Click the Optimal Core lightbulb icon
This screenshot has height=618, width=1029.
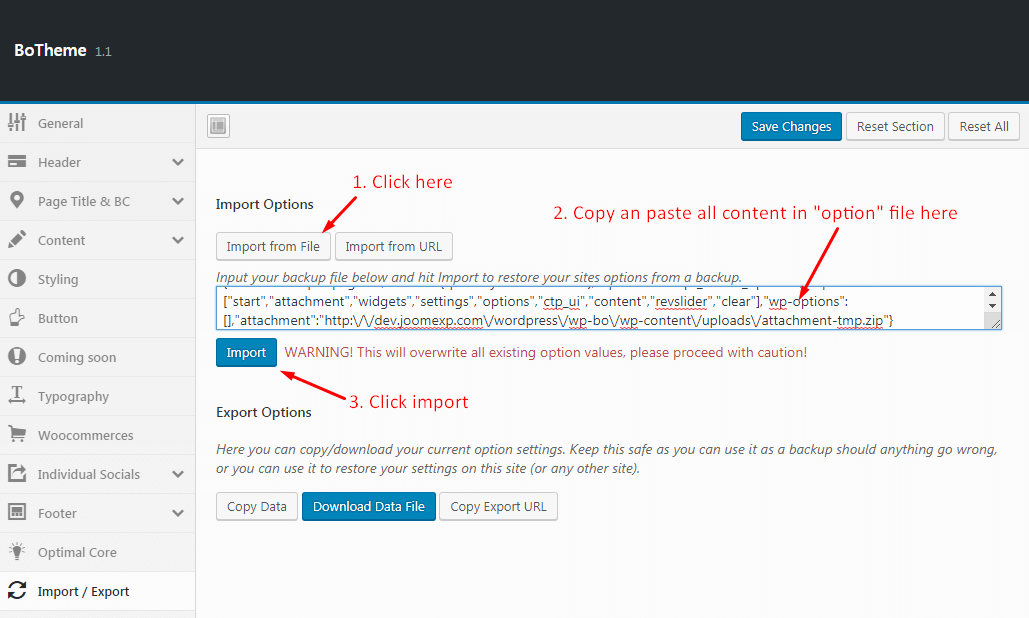pyautogui.click(x=17, y=552)
